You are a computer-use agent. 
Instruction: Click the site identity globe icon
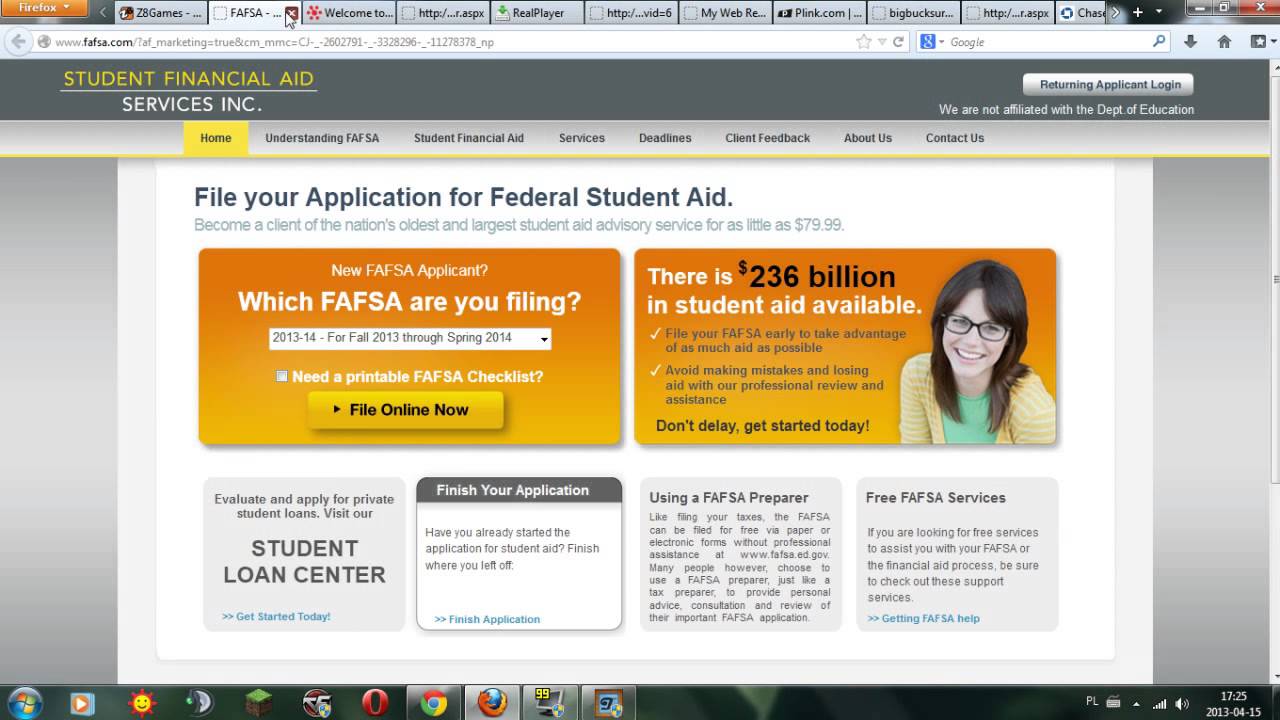(44, 42)
